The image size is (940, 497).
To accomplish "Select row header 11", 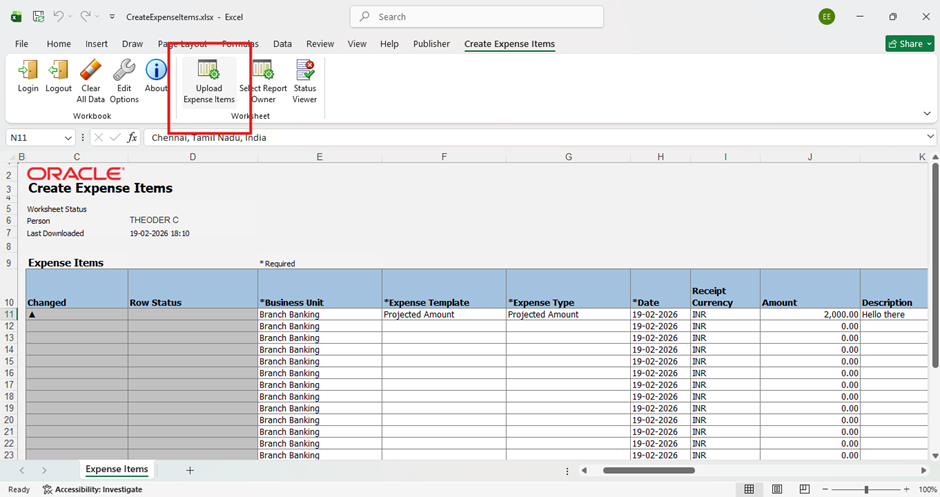I will (x=9, y=314).
